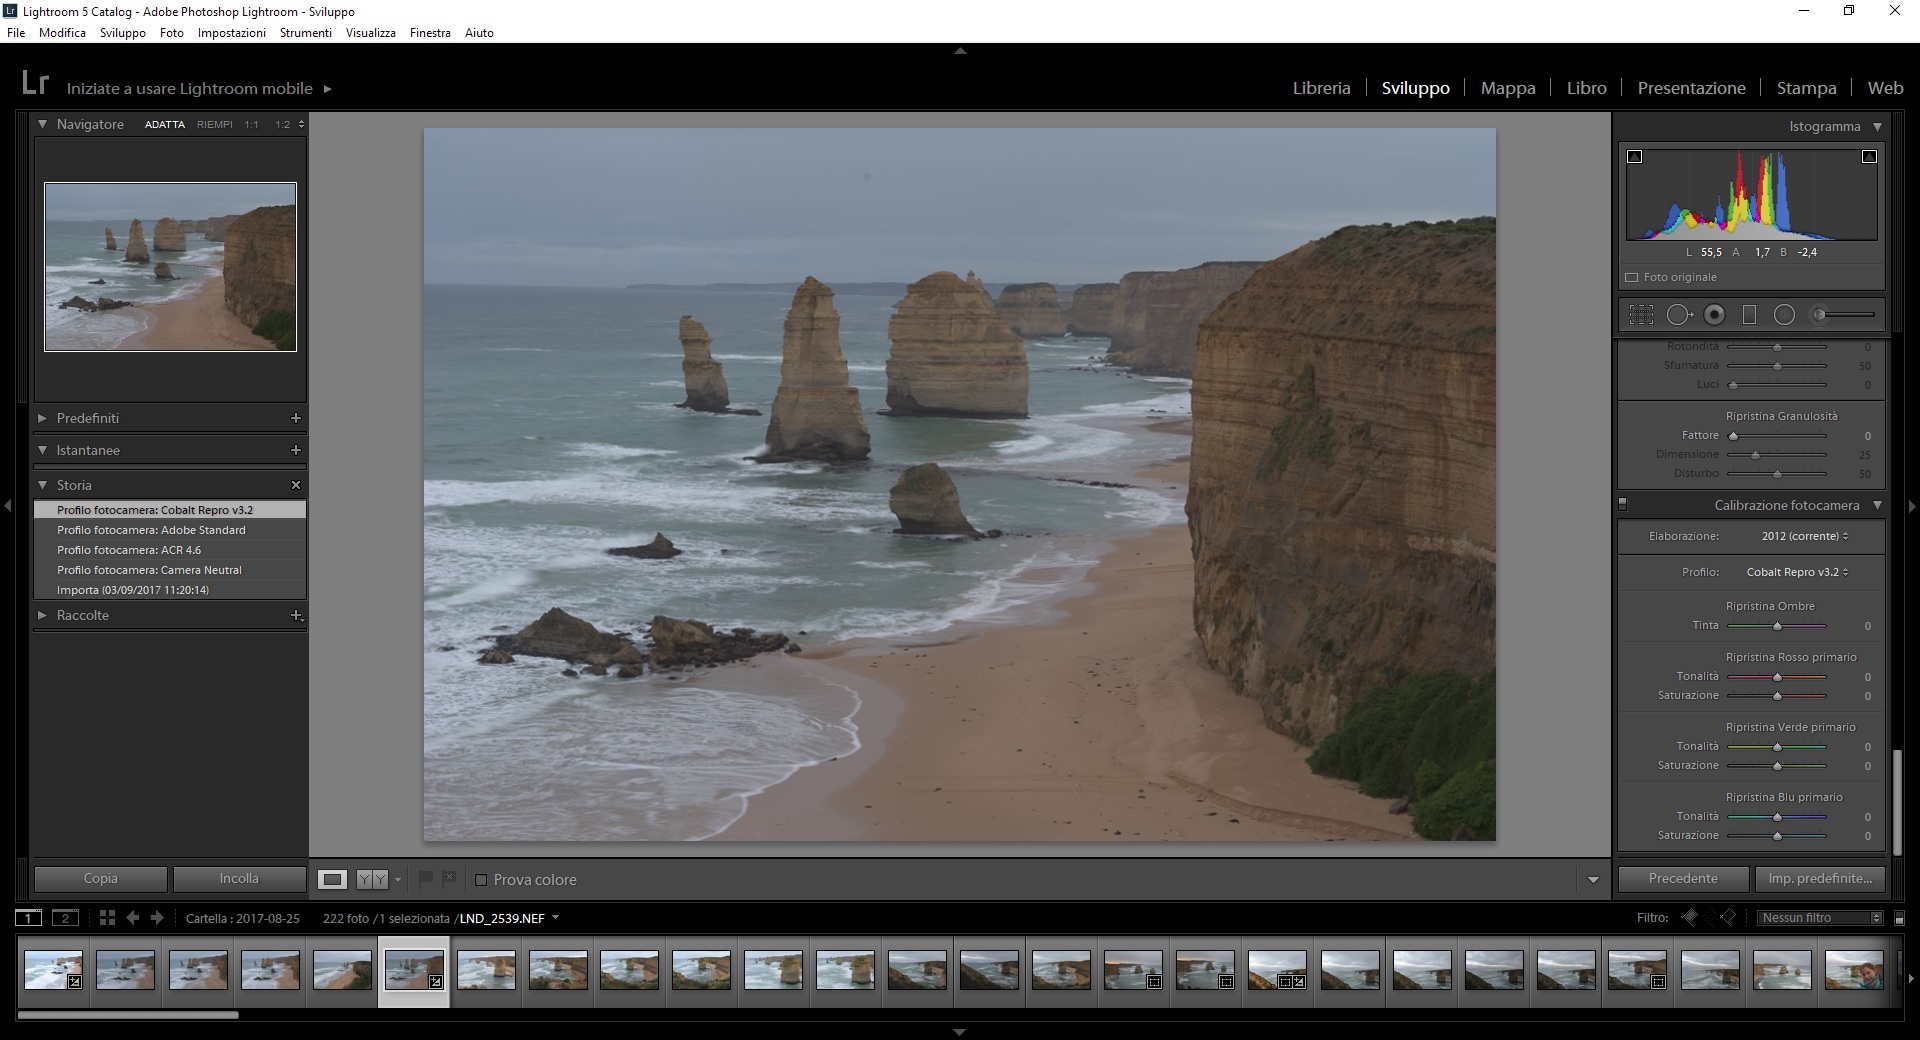Select the Spot Removal tool
This screenshot has width=1920, height=1040.
[x=1678, y=315]
